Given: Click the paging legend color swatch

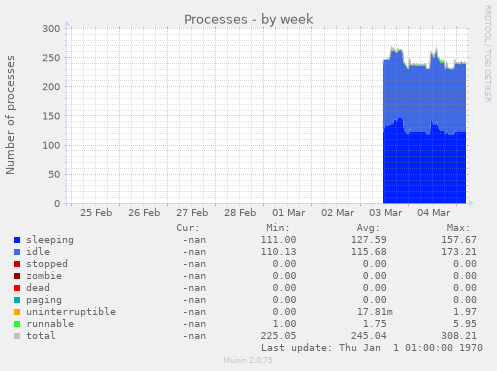Looking at the screenshot, I should (x=17, y=300).
